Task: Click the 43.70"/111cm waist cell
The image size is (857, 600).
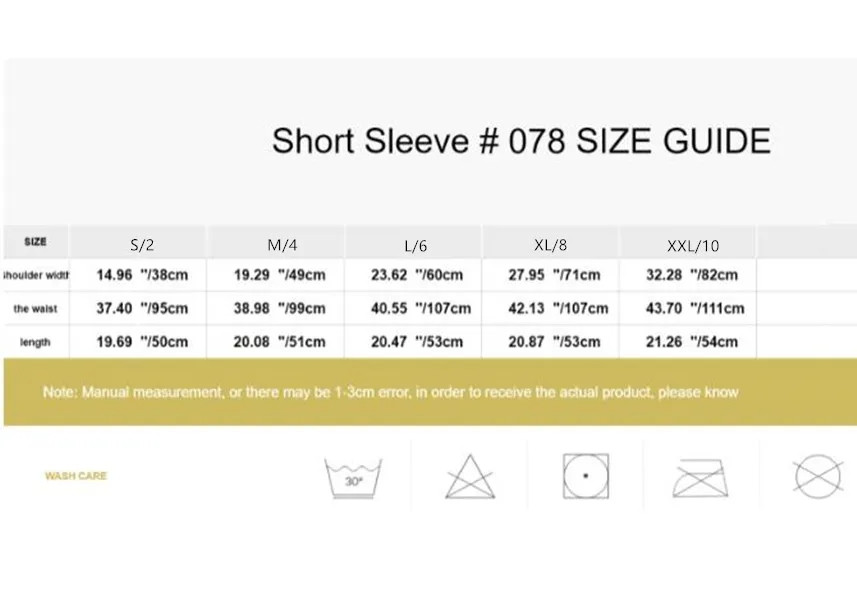Action: coord(691,308)
